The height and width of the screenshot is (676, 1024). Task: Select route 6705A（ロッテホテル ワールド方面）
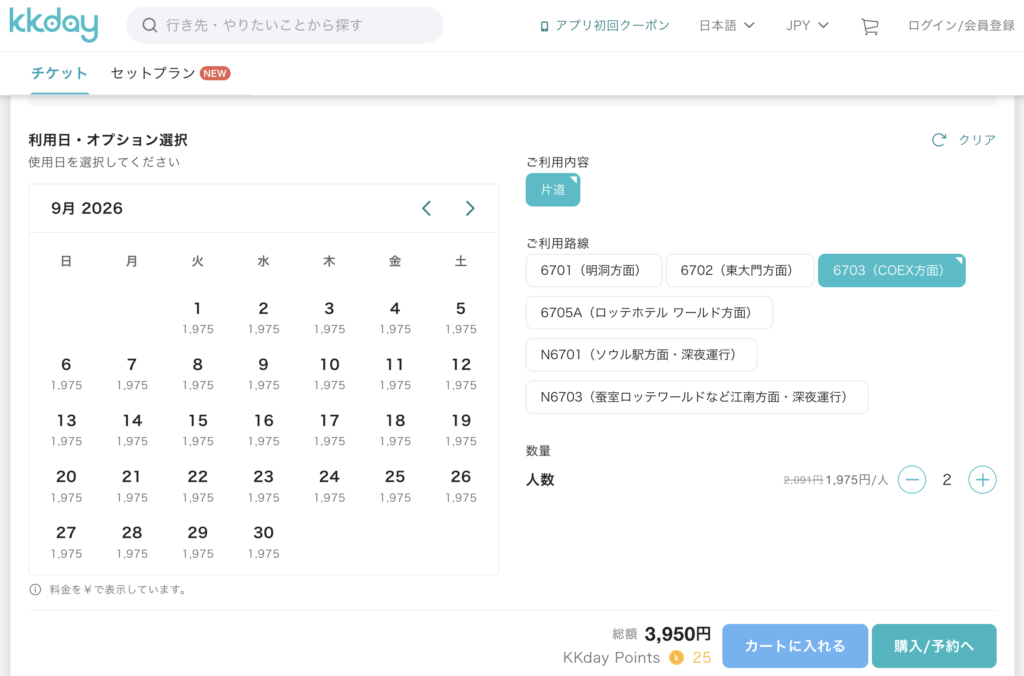649,312
